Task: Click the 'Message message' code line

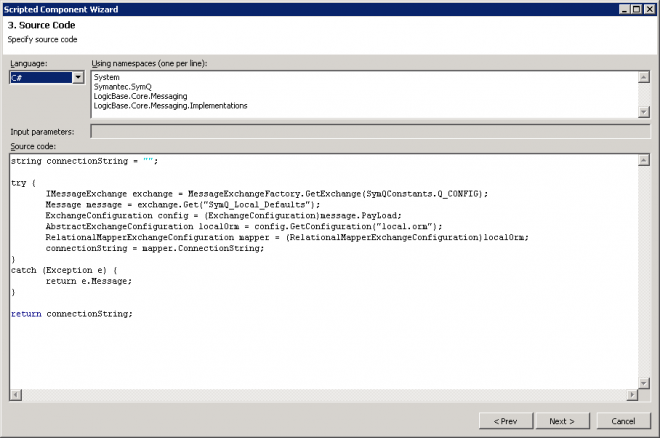Action: coord(183,205)
